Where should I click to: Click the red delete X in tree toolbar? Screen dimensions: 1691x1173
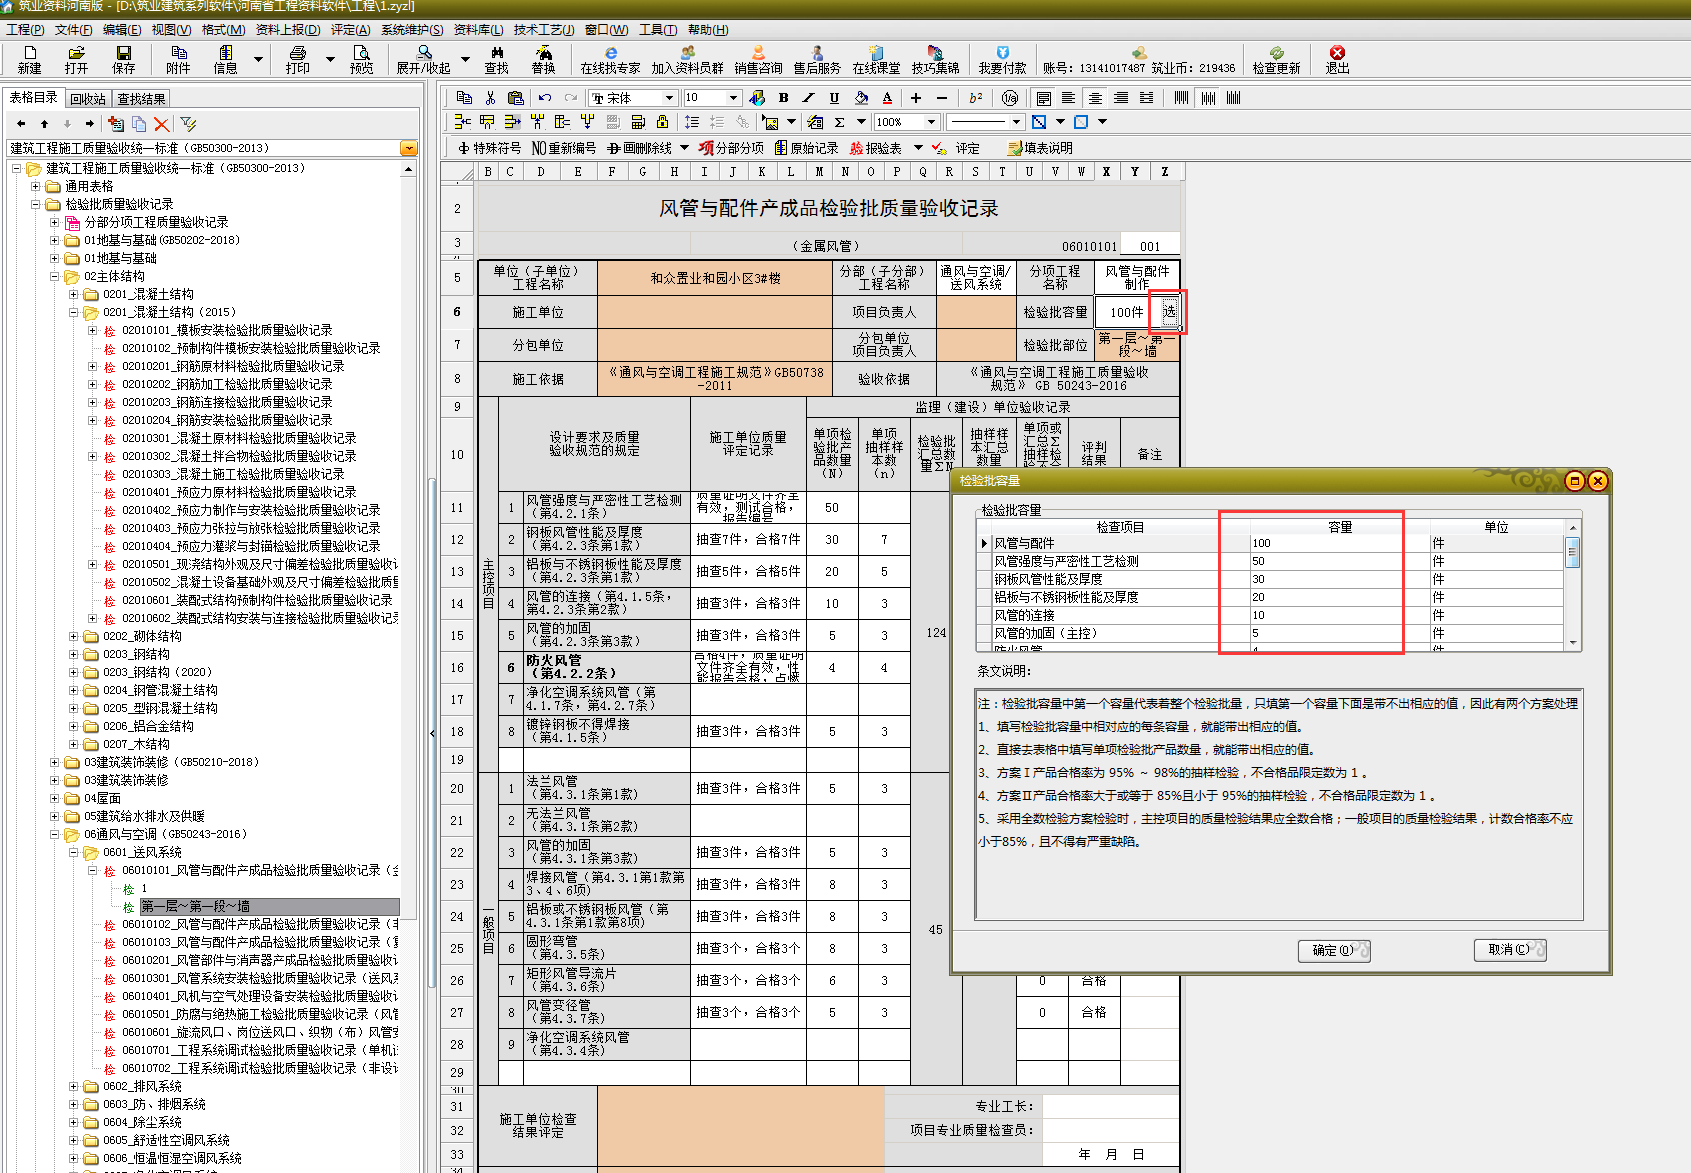pyautogui.click(x=161, y=124)
